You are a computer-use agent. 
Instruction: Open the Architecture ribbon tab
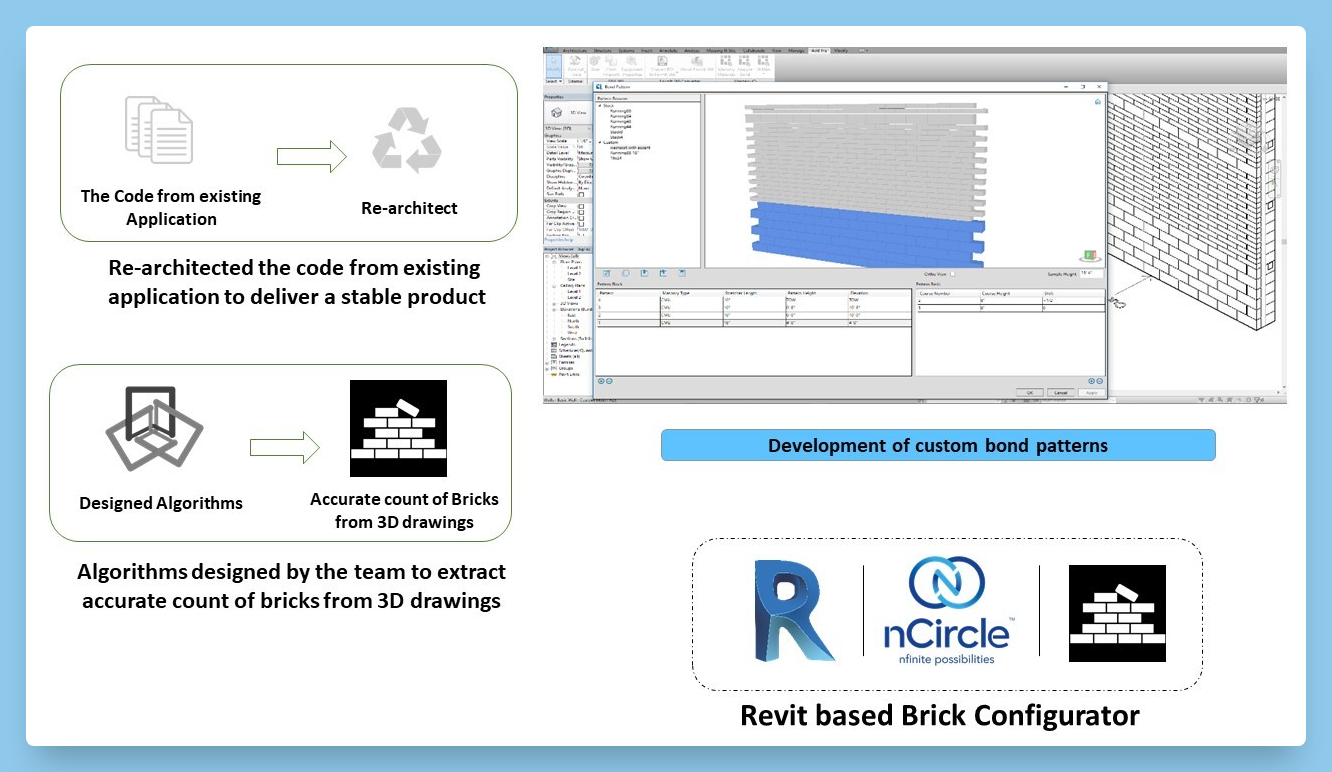pyautogui.click(x=576, y=49)
